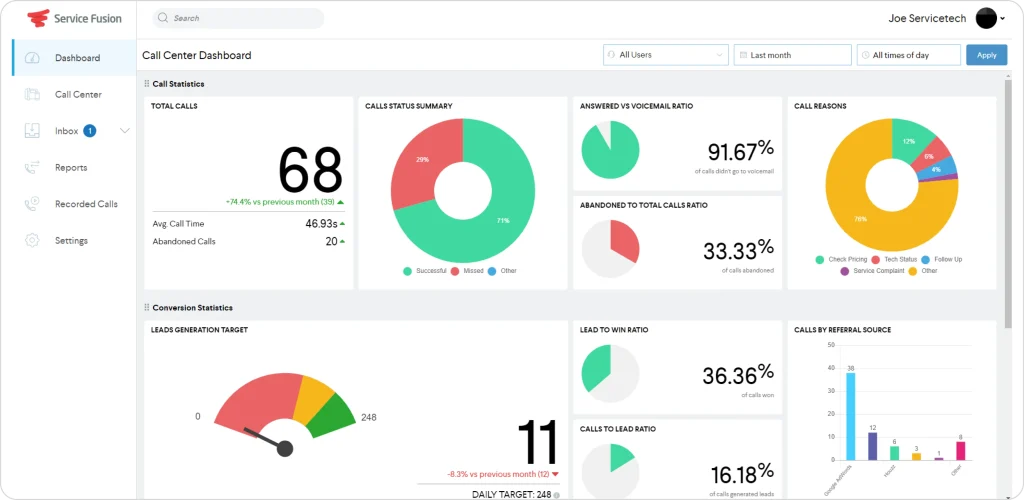The width and height of the screenshot is (1024, 500).
Task: Open the Settings menu item
Action: click(74, 240)
